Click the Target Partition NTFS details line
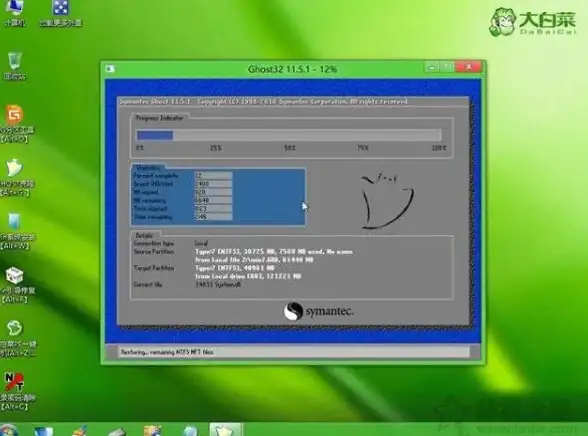The width and height of the screenshot is (588, 436). tap(235, 268)
